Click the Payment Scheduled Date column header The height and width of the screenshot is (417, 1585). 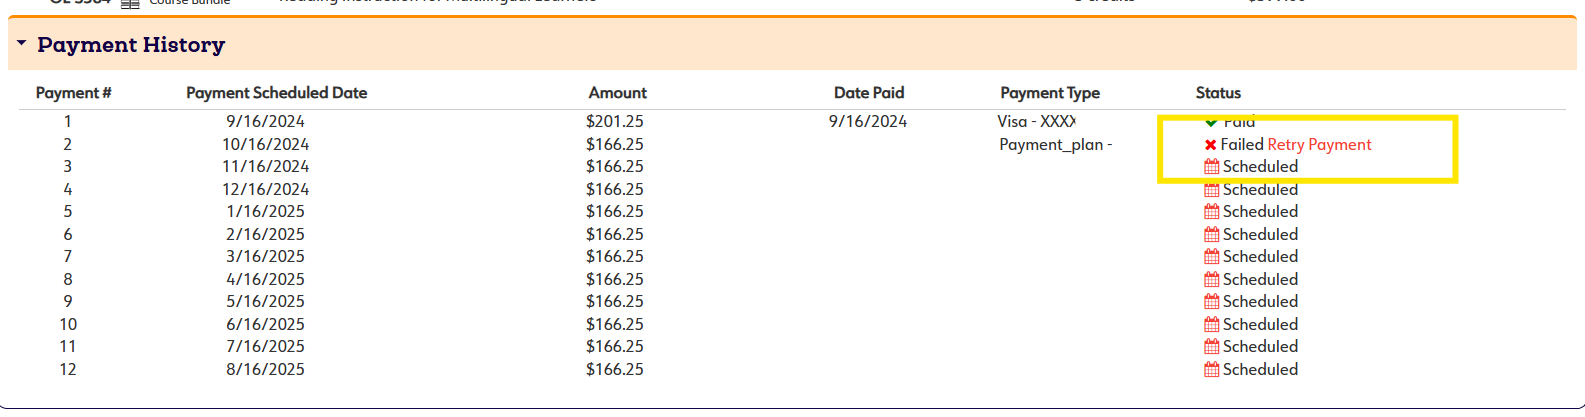pos(276,93)
